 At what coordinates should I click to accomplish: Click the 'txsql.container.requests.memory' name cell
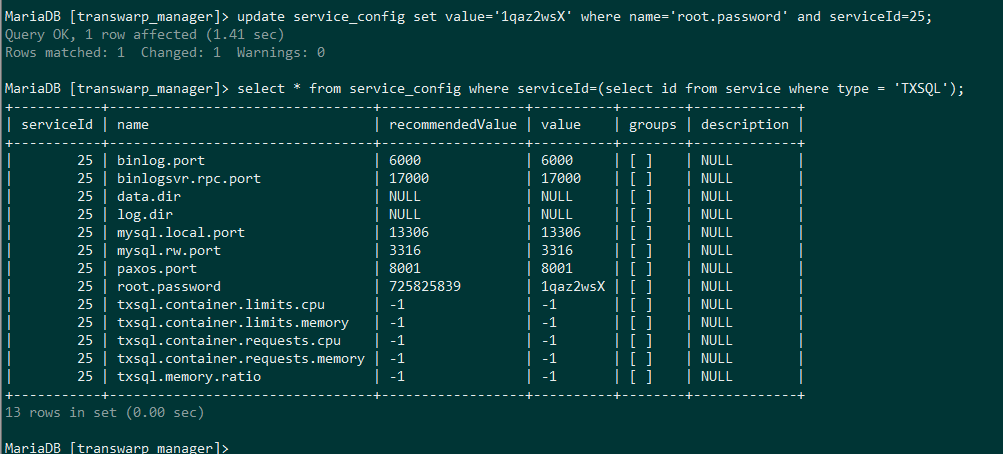pos(241,358)
